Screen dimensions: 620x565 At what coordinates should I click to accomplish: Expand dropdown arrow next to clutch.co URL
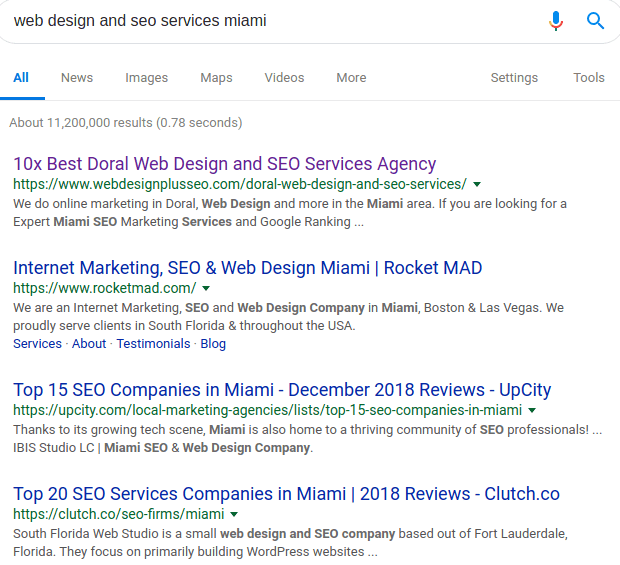234,514
